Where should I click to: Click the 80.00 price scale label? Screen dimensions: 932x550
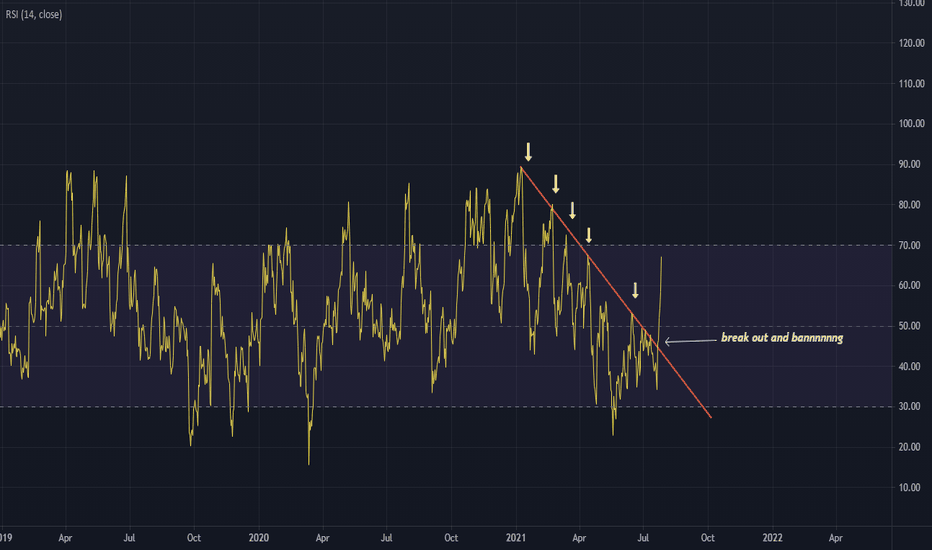coord(909,205)
